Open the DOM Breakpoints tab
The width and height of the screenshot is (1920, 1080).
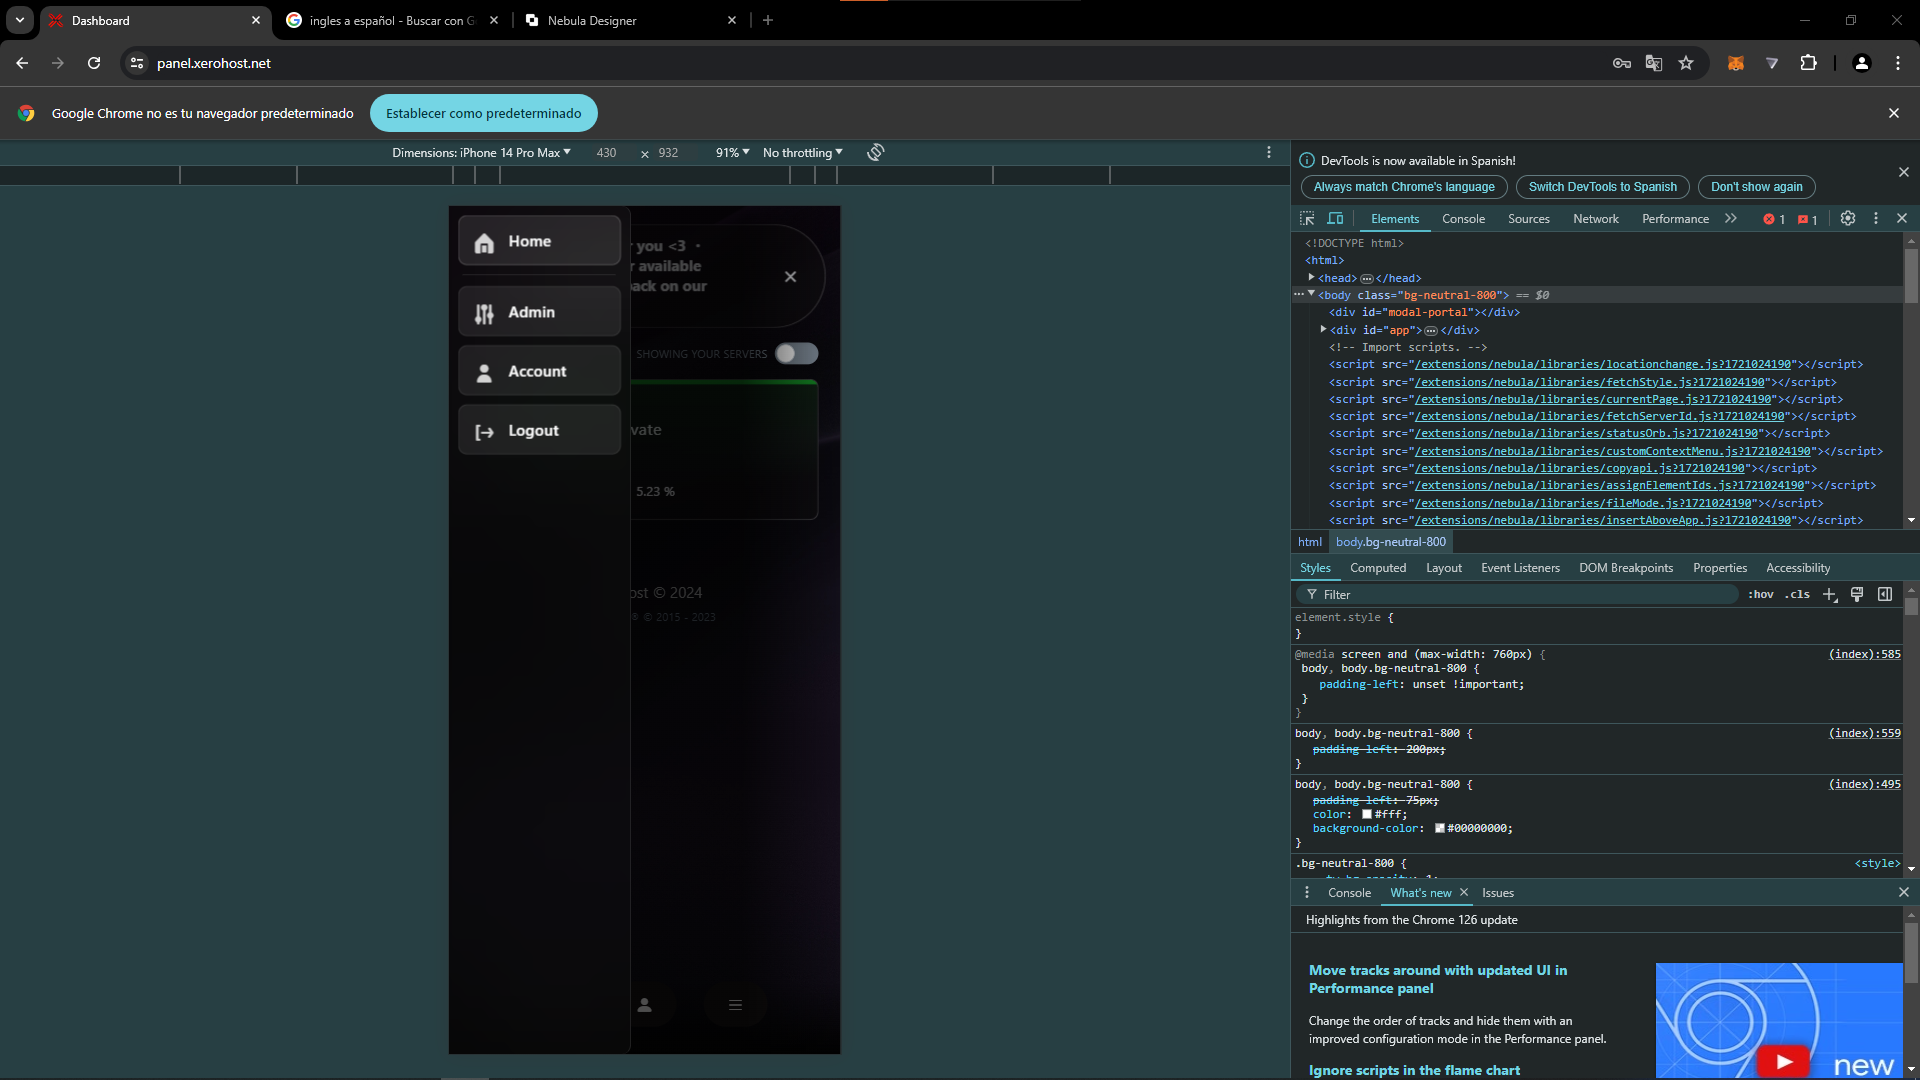(x=1626, y=568)
